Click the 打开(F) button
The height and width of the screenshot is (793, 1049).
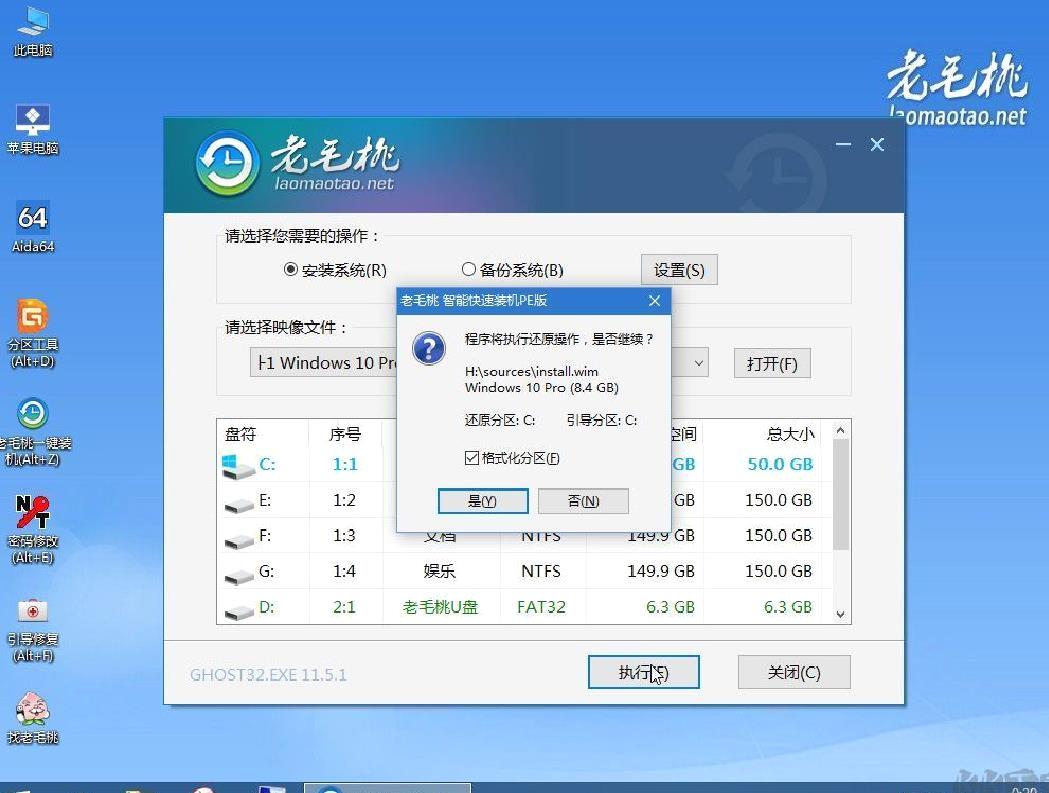[x=772, y=363]
